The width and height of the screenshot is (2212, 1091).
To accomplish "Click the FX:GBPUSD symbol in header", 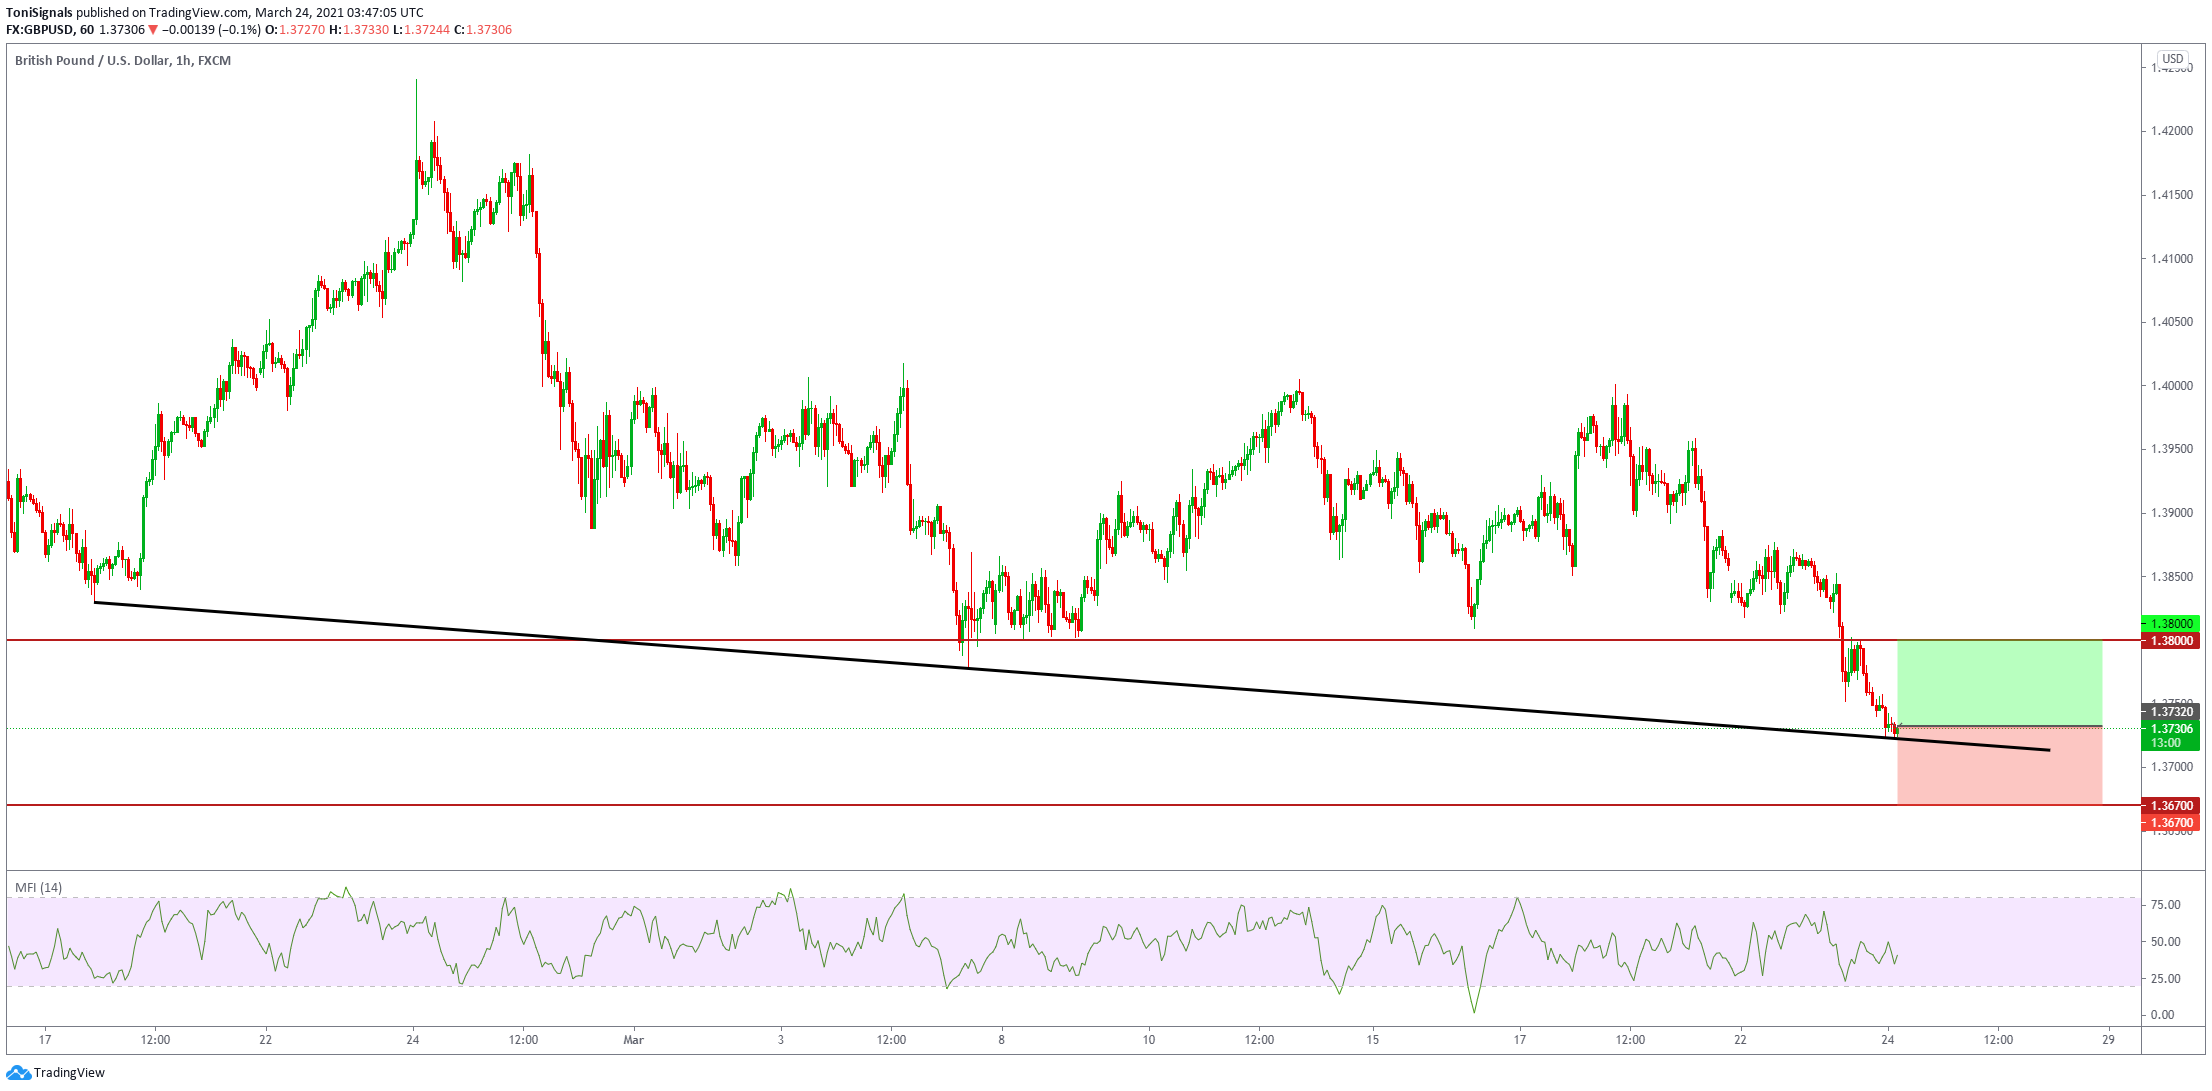I will pyautogui.click(x=40, y=30).
